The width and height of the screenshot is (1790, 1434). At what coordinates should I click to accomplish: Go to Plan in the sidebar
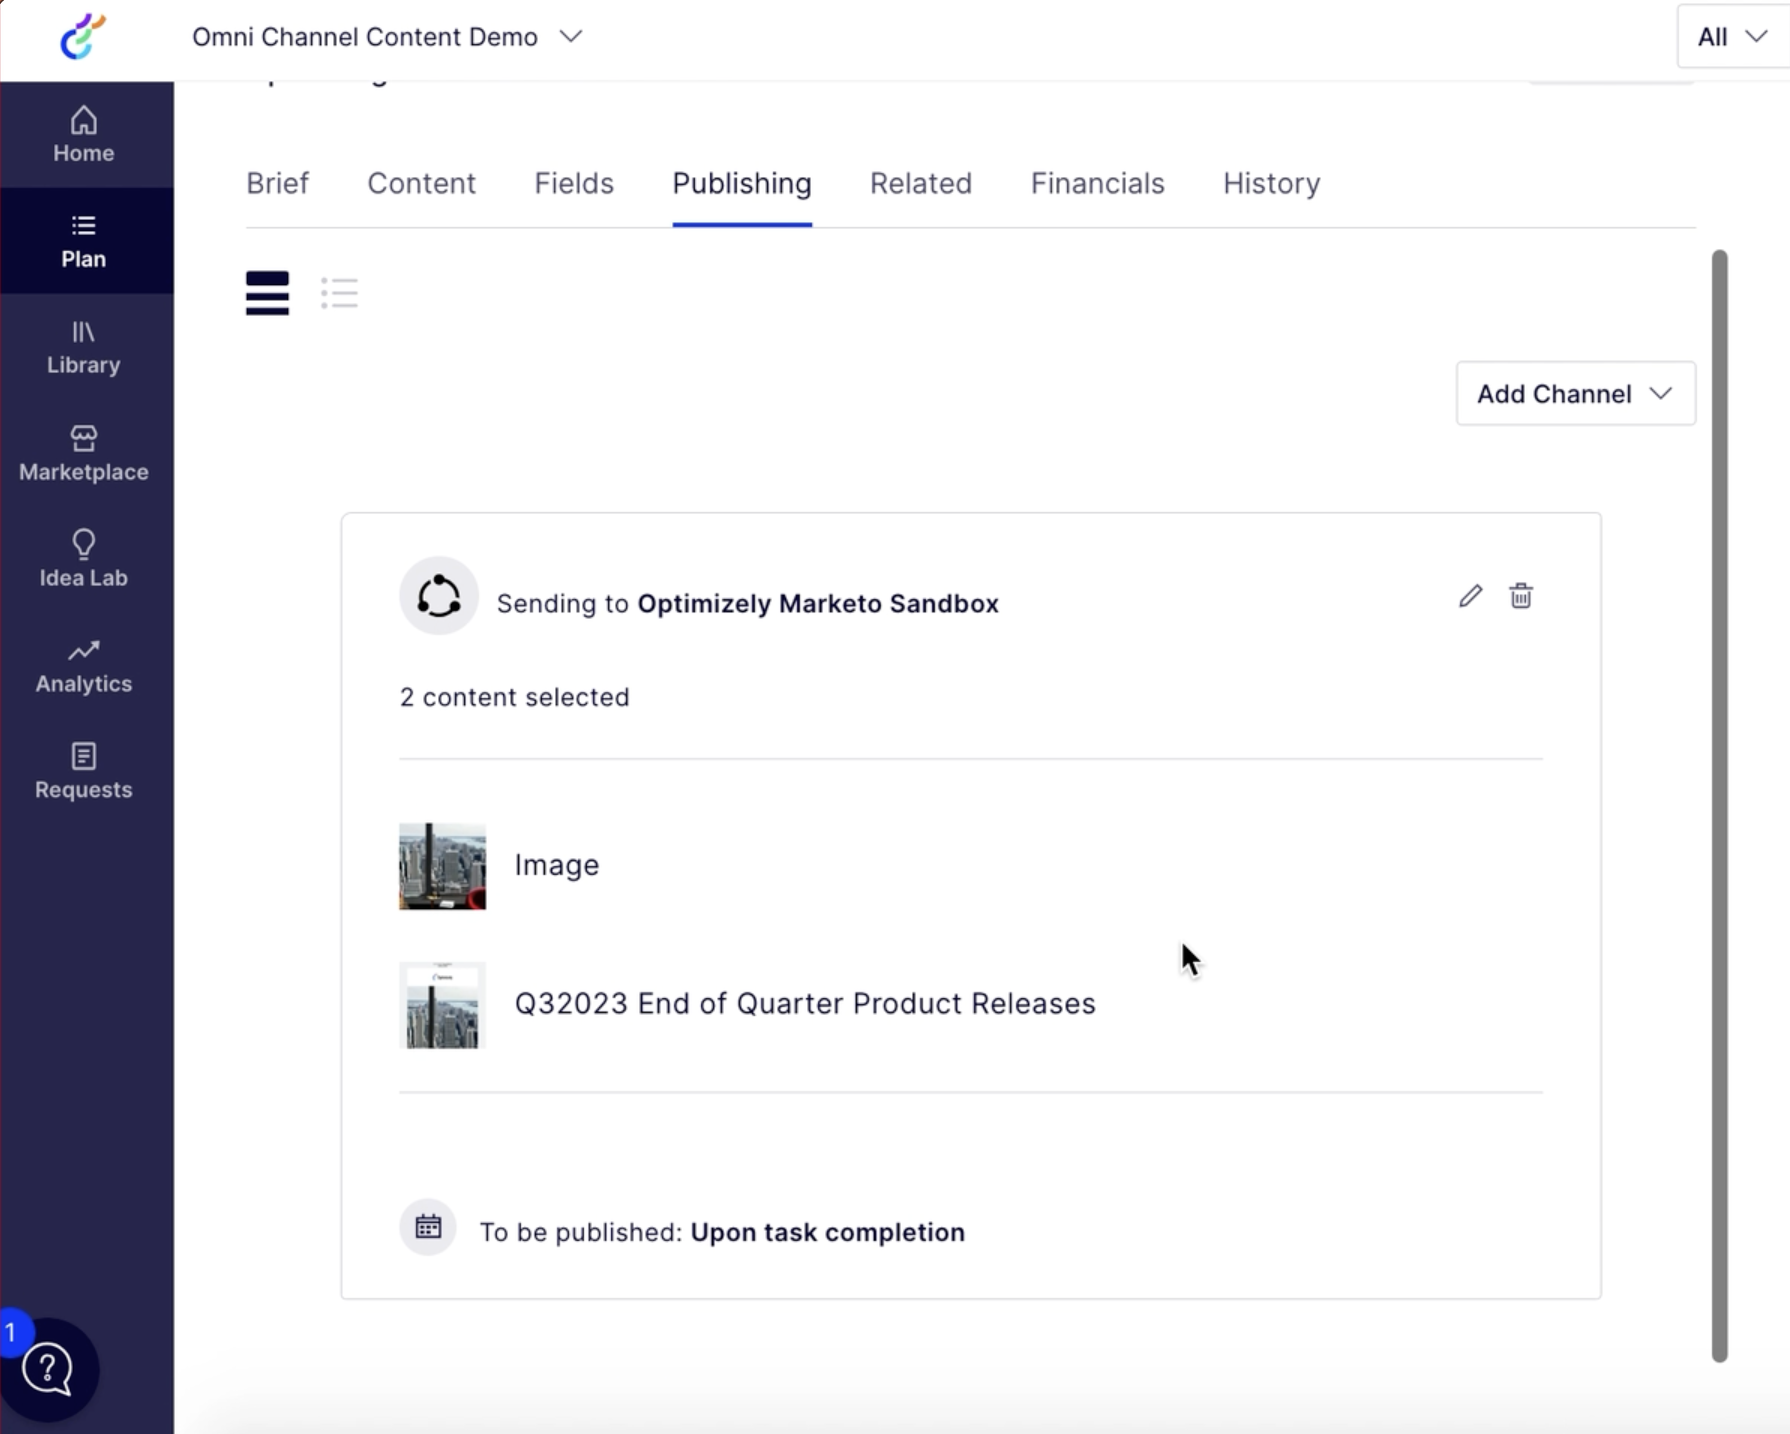(x=84, y=241)
